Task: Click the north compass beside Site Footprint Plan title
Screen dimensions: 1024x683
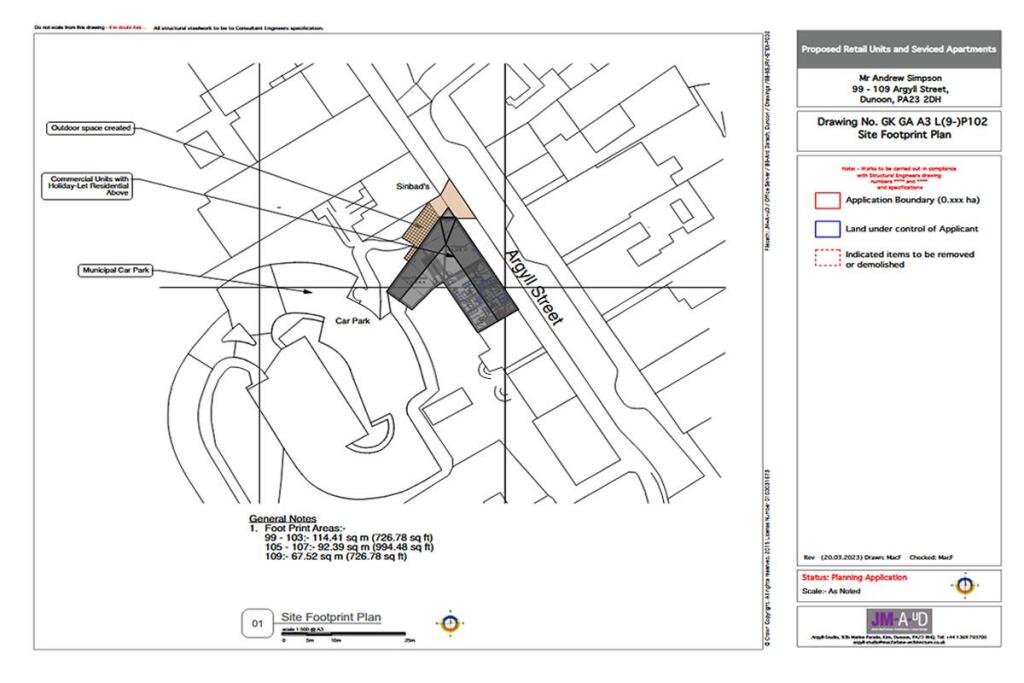Action: [451, 623]
